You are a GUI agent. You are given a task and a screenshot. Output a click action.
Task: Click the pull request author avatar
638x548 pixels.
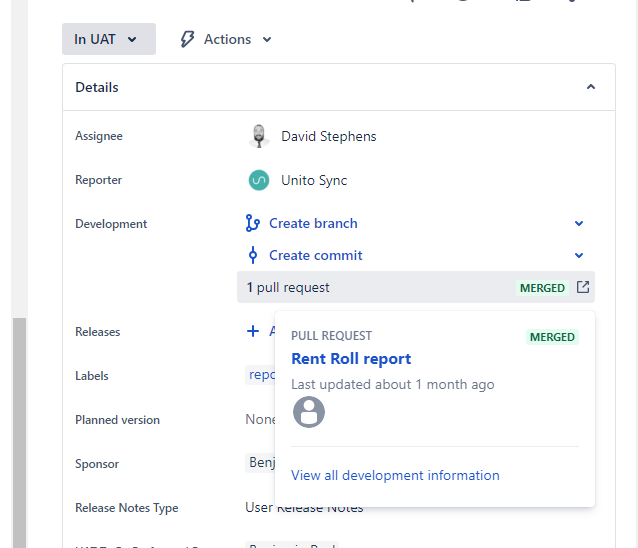(x=309, y=412)
